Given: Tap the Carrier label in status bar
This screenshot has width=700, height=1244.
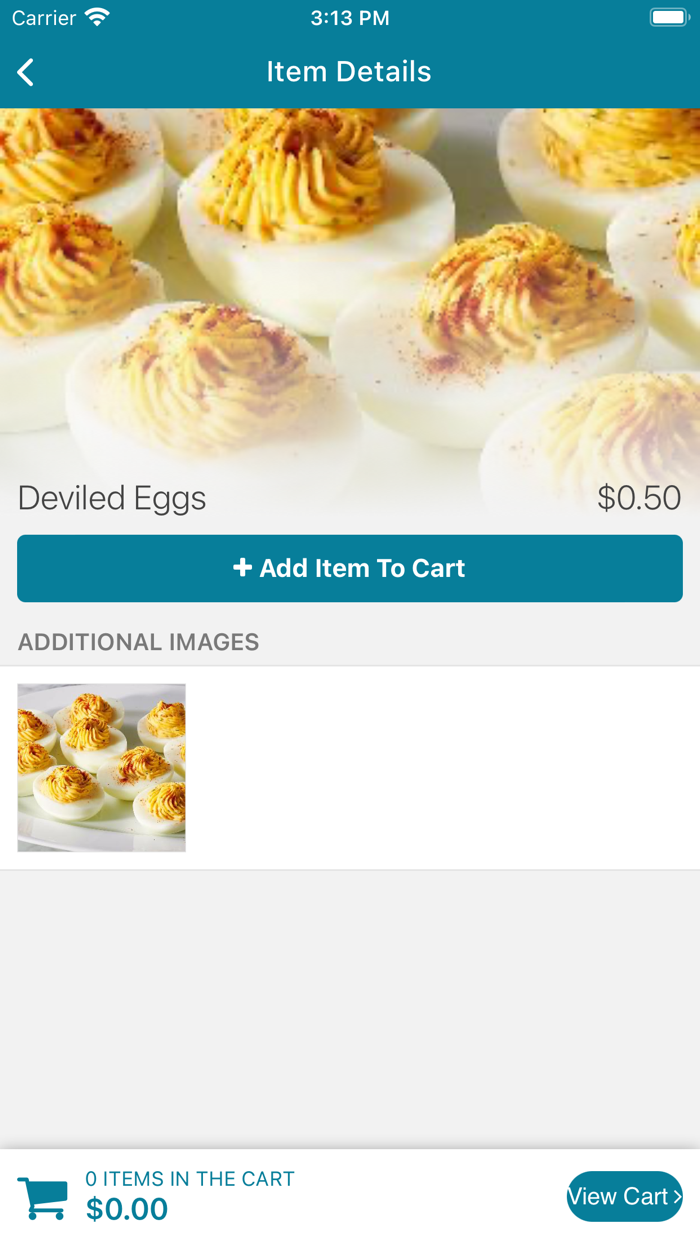Looking at the screenshot, I should (44, 18).
